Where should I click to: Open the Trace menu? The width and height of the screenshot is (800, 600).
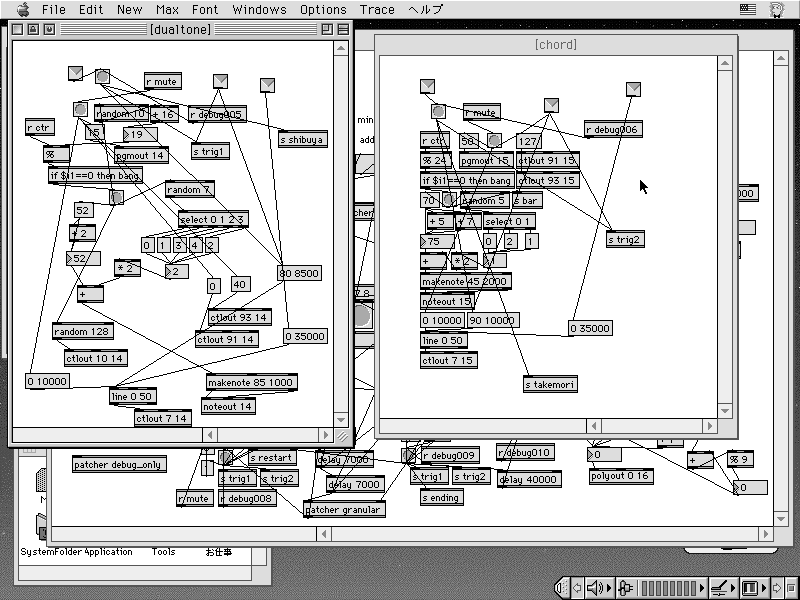click(x=377, y=9)
